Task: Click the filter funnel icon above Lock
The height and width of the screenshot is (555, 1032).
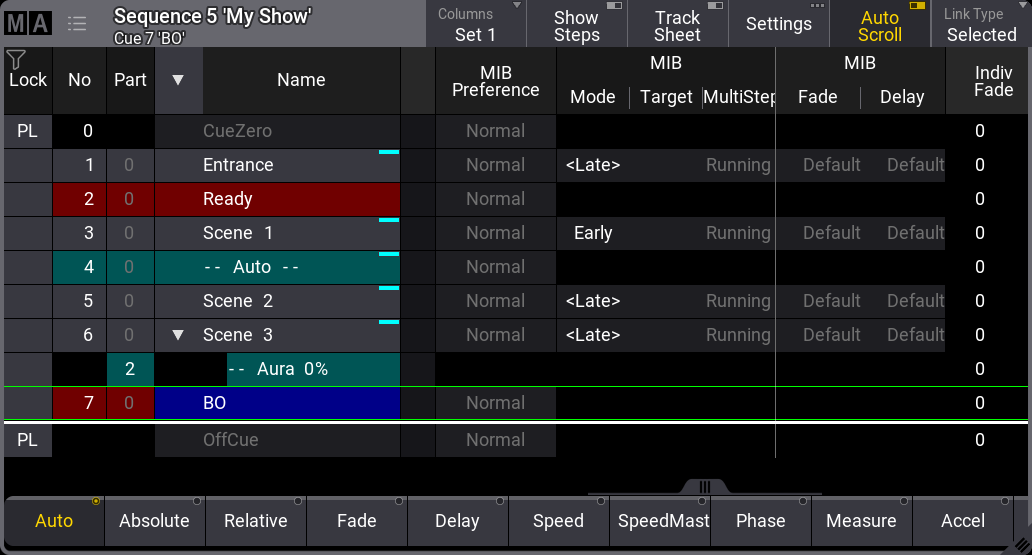Action: pyautogui.click(x=16, y=60)
